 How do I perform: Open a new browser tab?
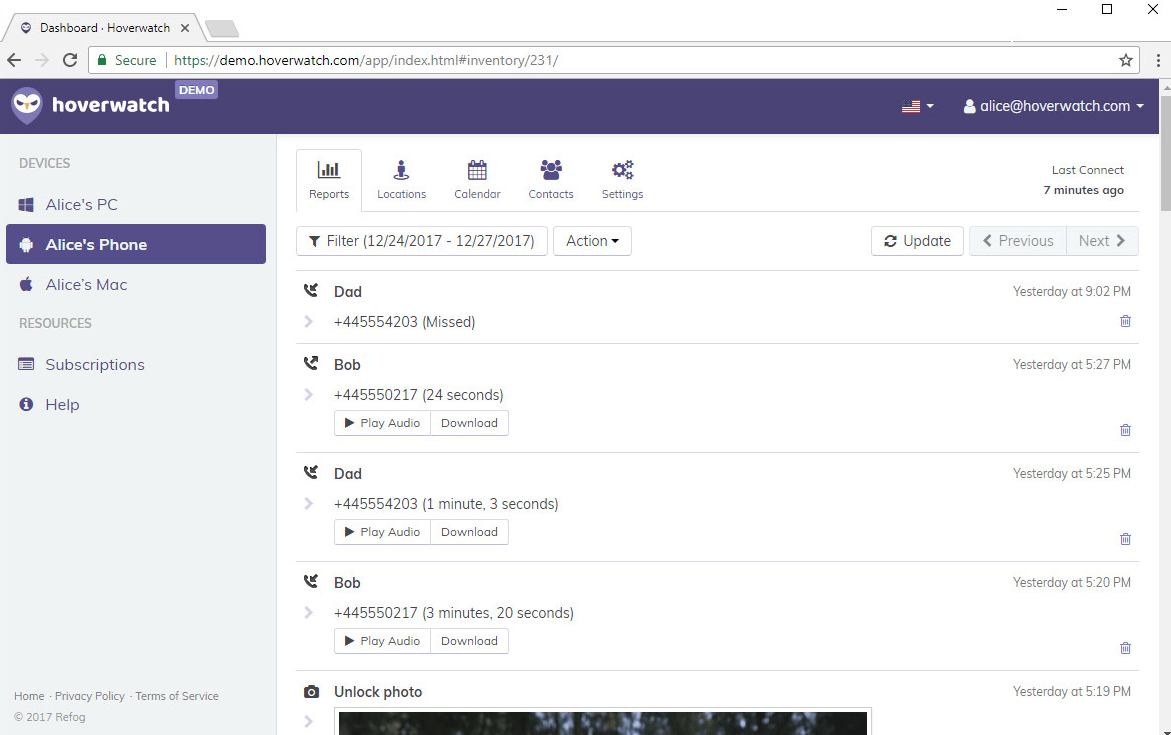[x=222, y=29]
